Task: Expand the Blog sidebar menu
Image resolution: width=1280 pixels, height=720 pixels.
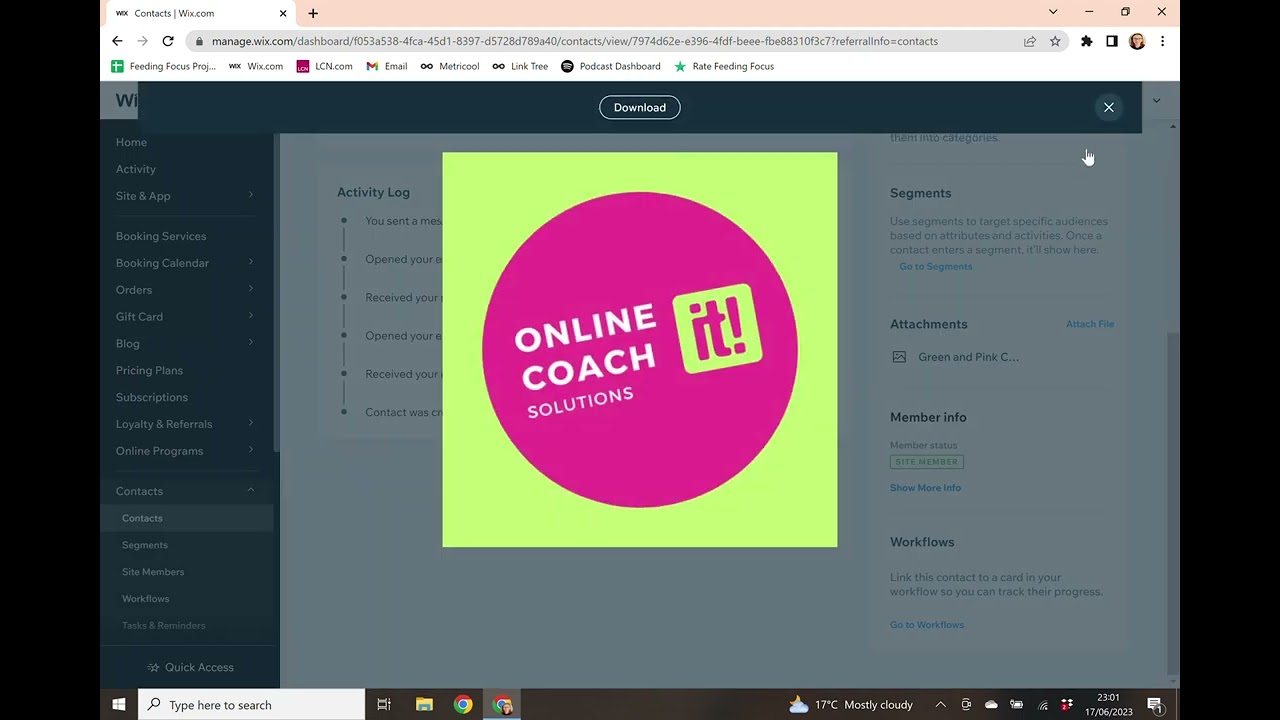Action: 185,344
